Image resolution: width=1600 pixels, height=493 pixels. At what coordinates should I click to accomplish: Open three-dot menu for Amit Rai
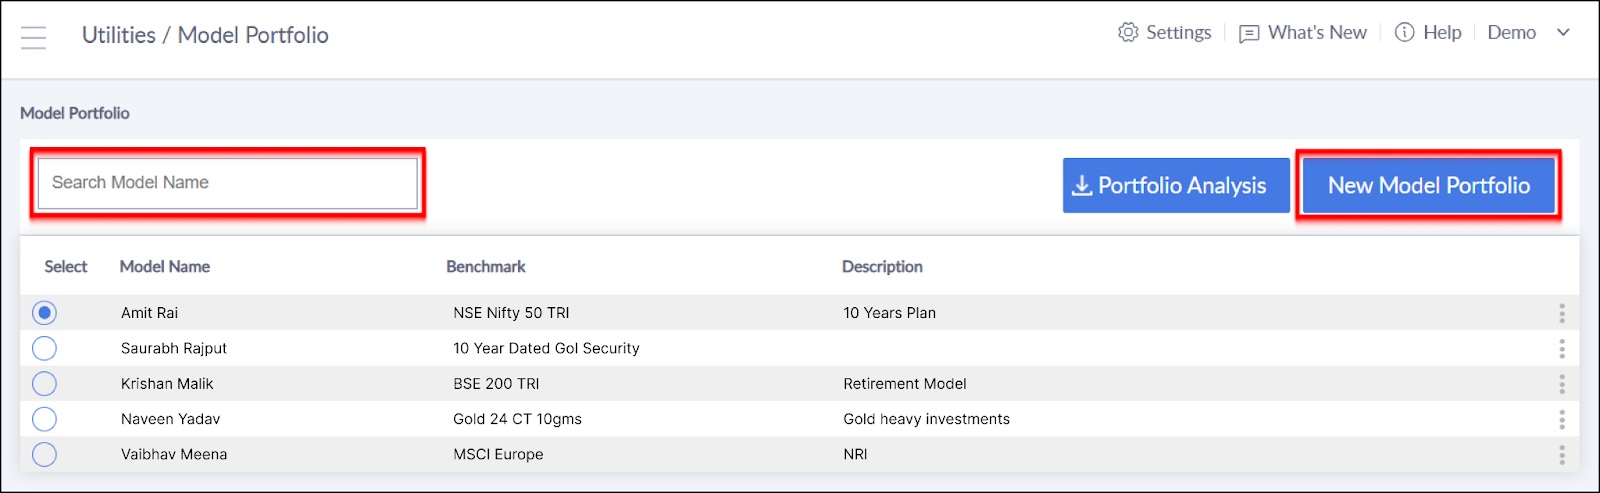[1561, 313]
